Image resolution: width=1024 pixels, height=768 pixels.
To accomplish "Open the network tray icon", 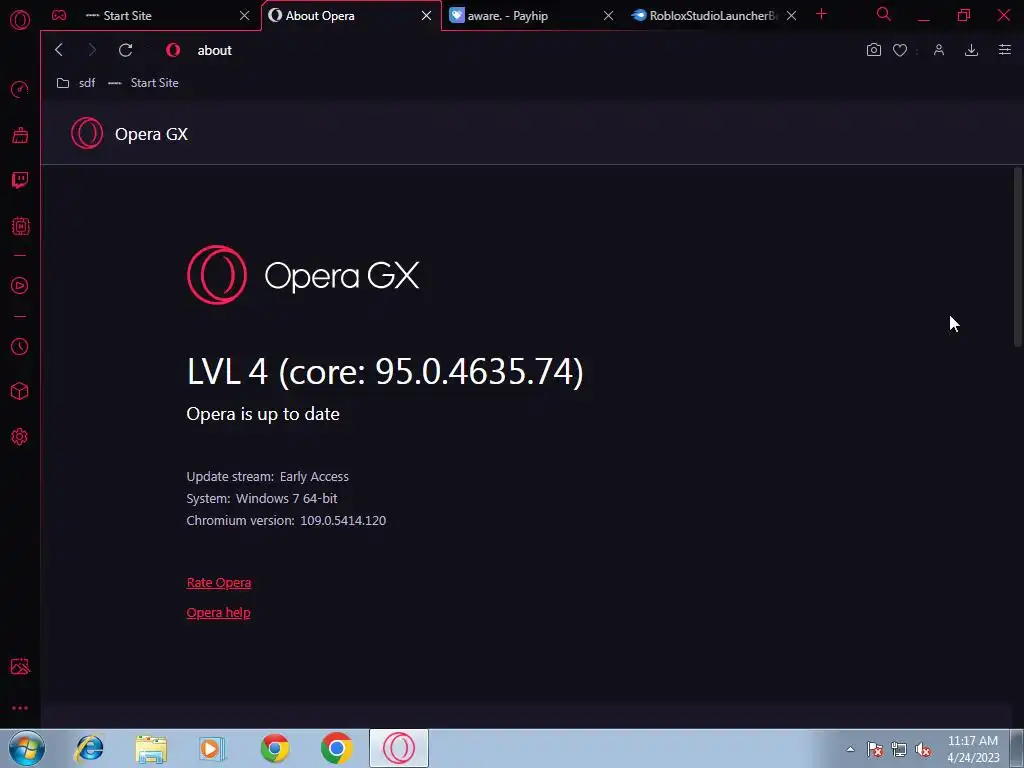I will [899, 750].
